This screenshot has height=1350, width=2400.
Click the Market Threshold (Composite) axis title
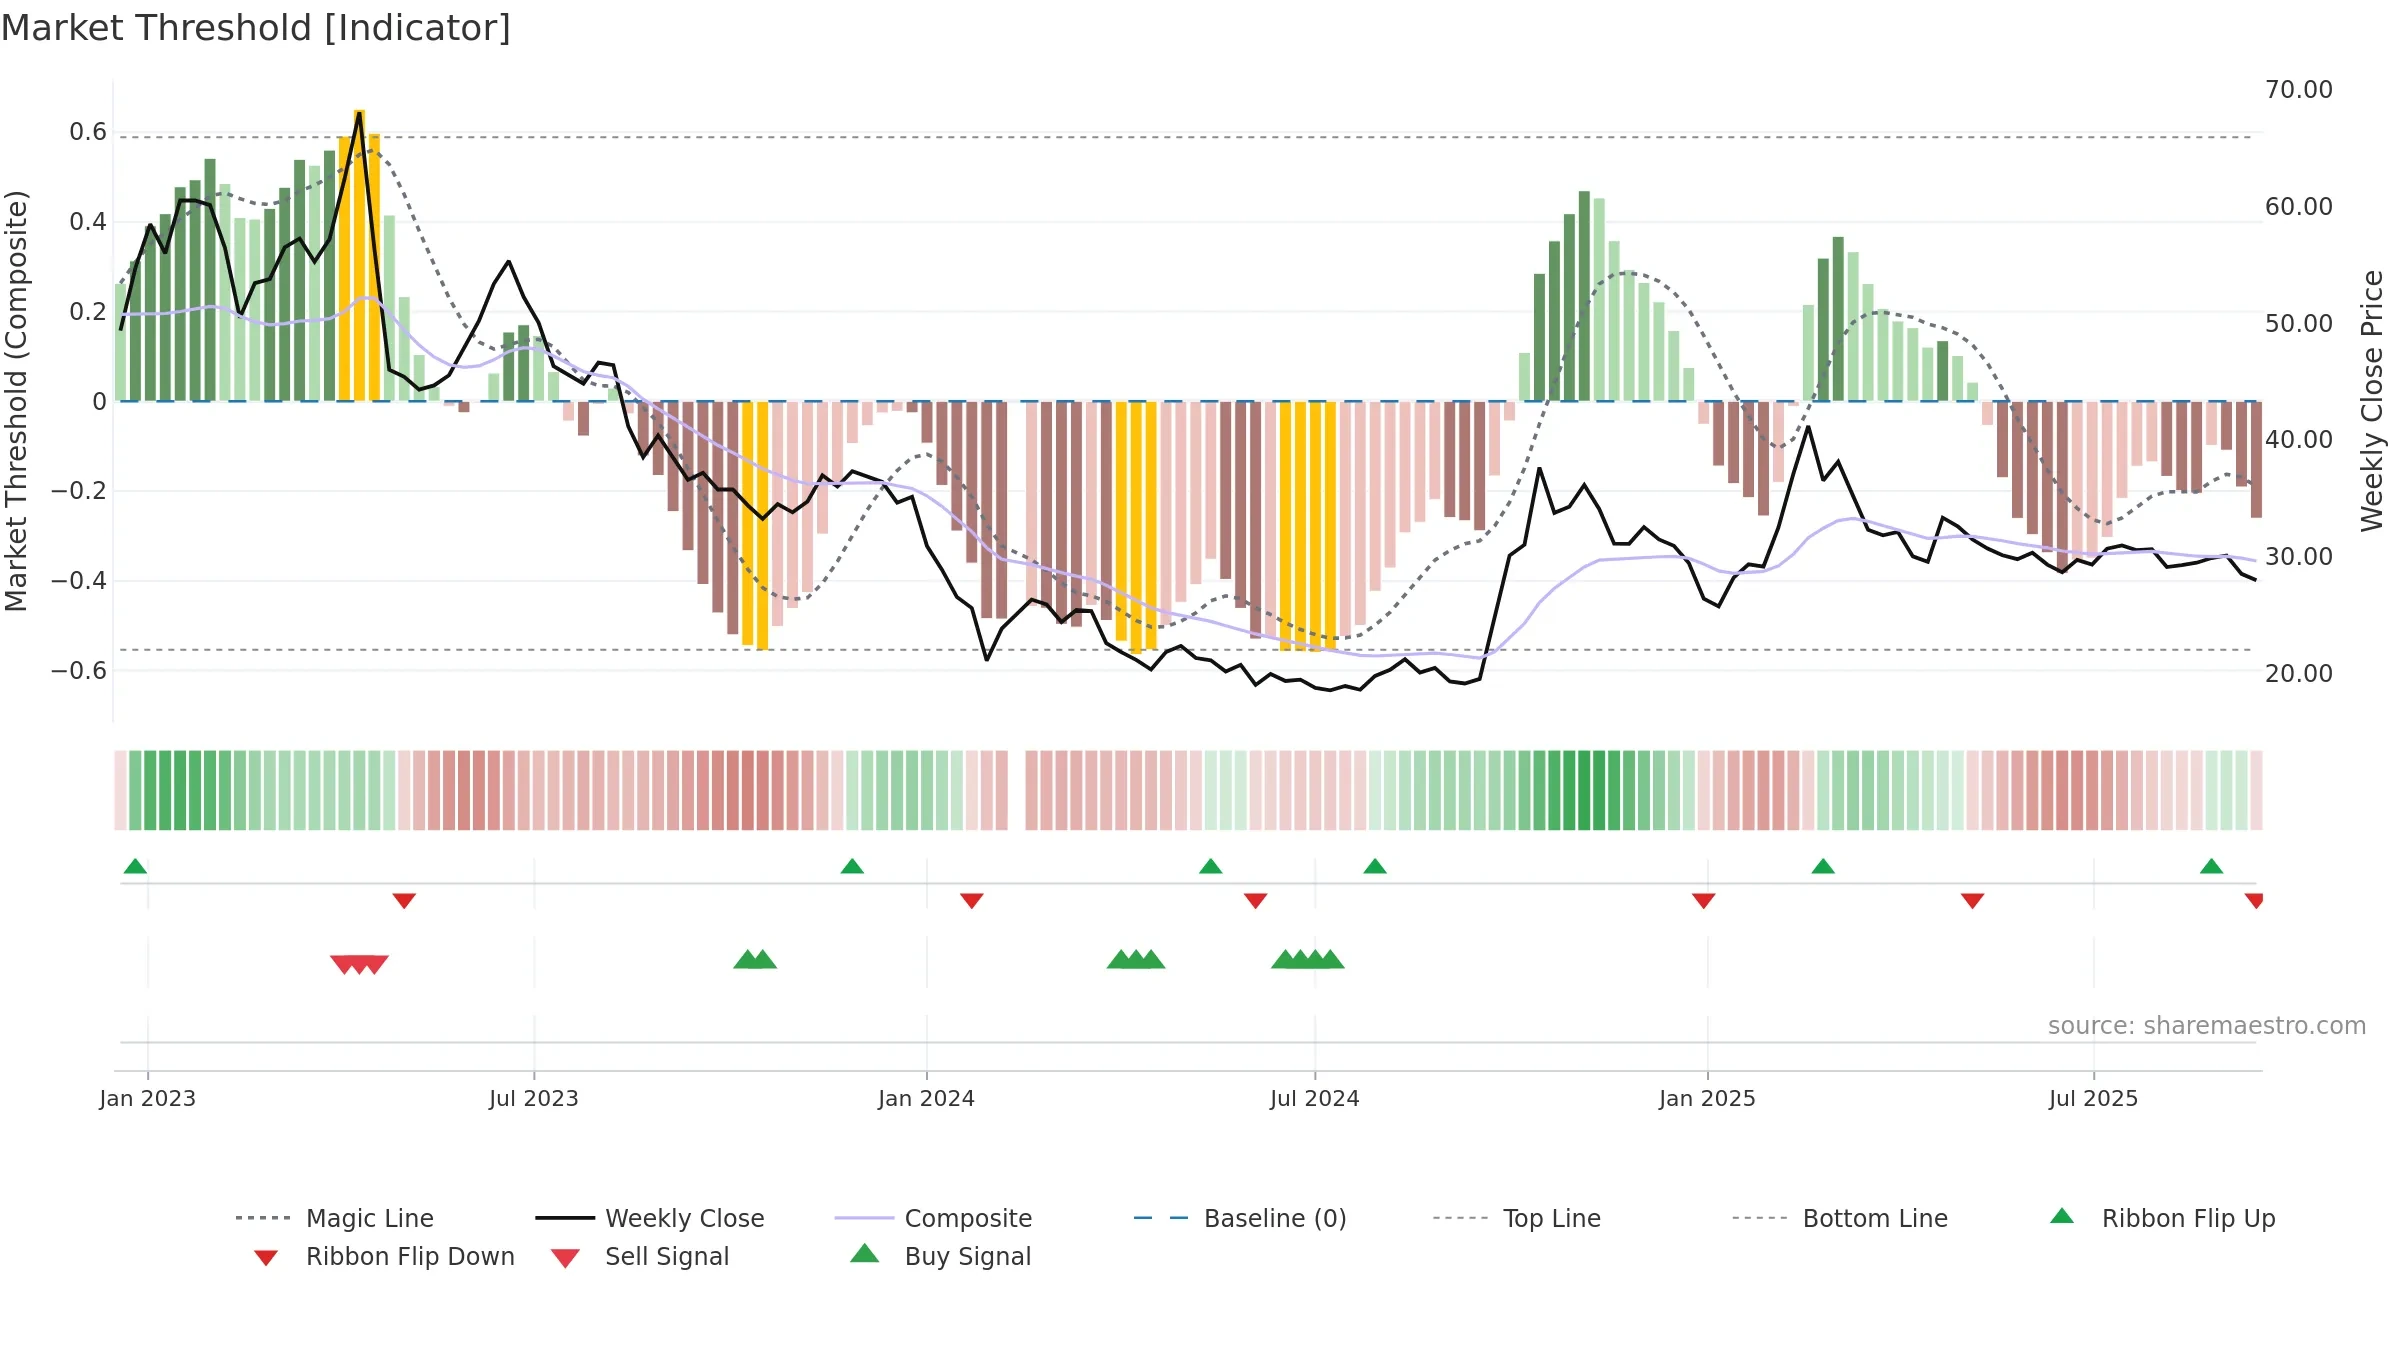(x=16, y=401)
